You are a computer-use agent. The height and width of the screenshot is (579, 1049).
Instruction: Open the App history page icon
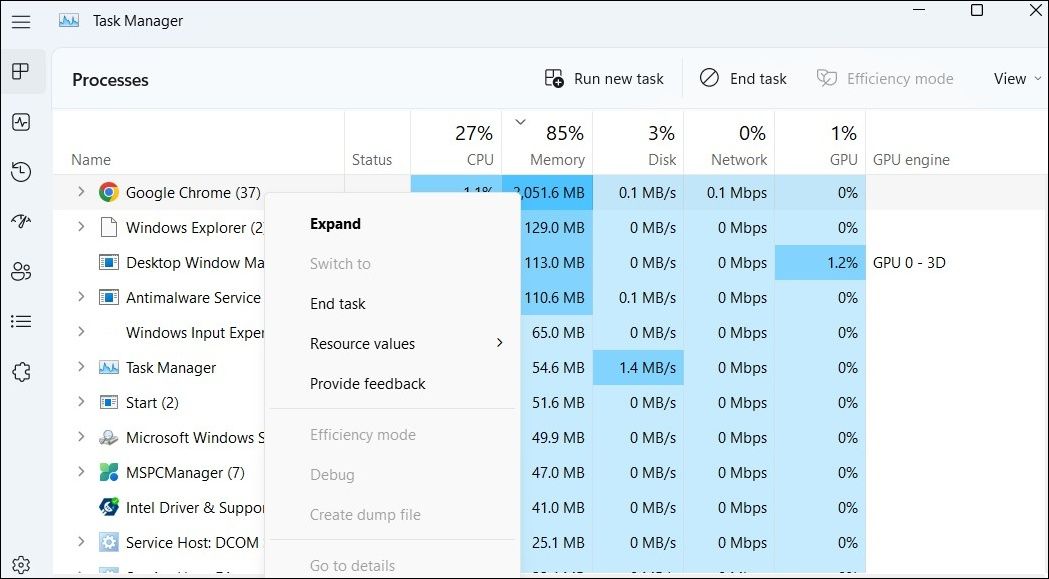[21, 172]
